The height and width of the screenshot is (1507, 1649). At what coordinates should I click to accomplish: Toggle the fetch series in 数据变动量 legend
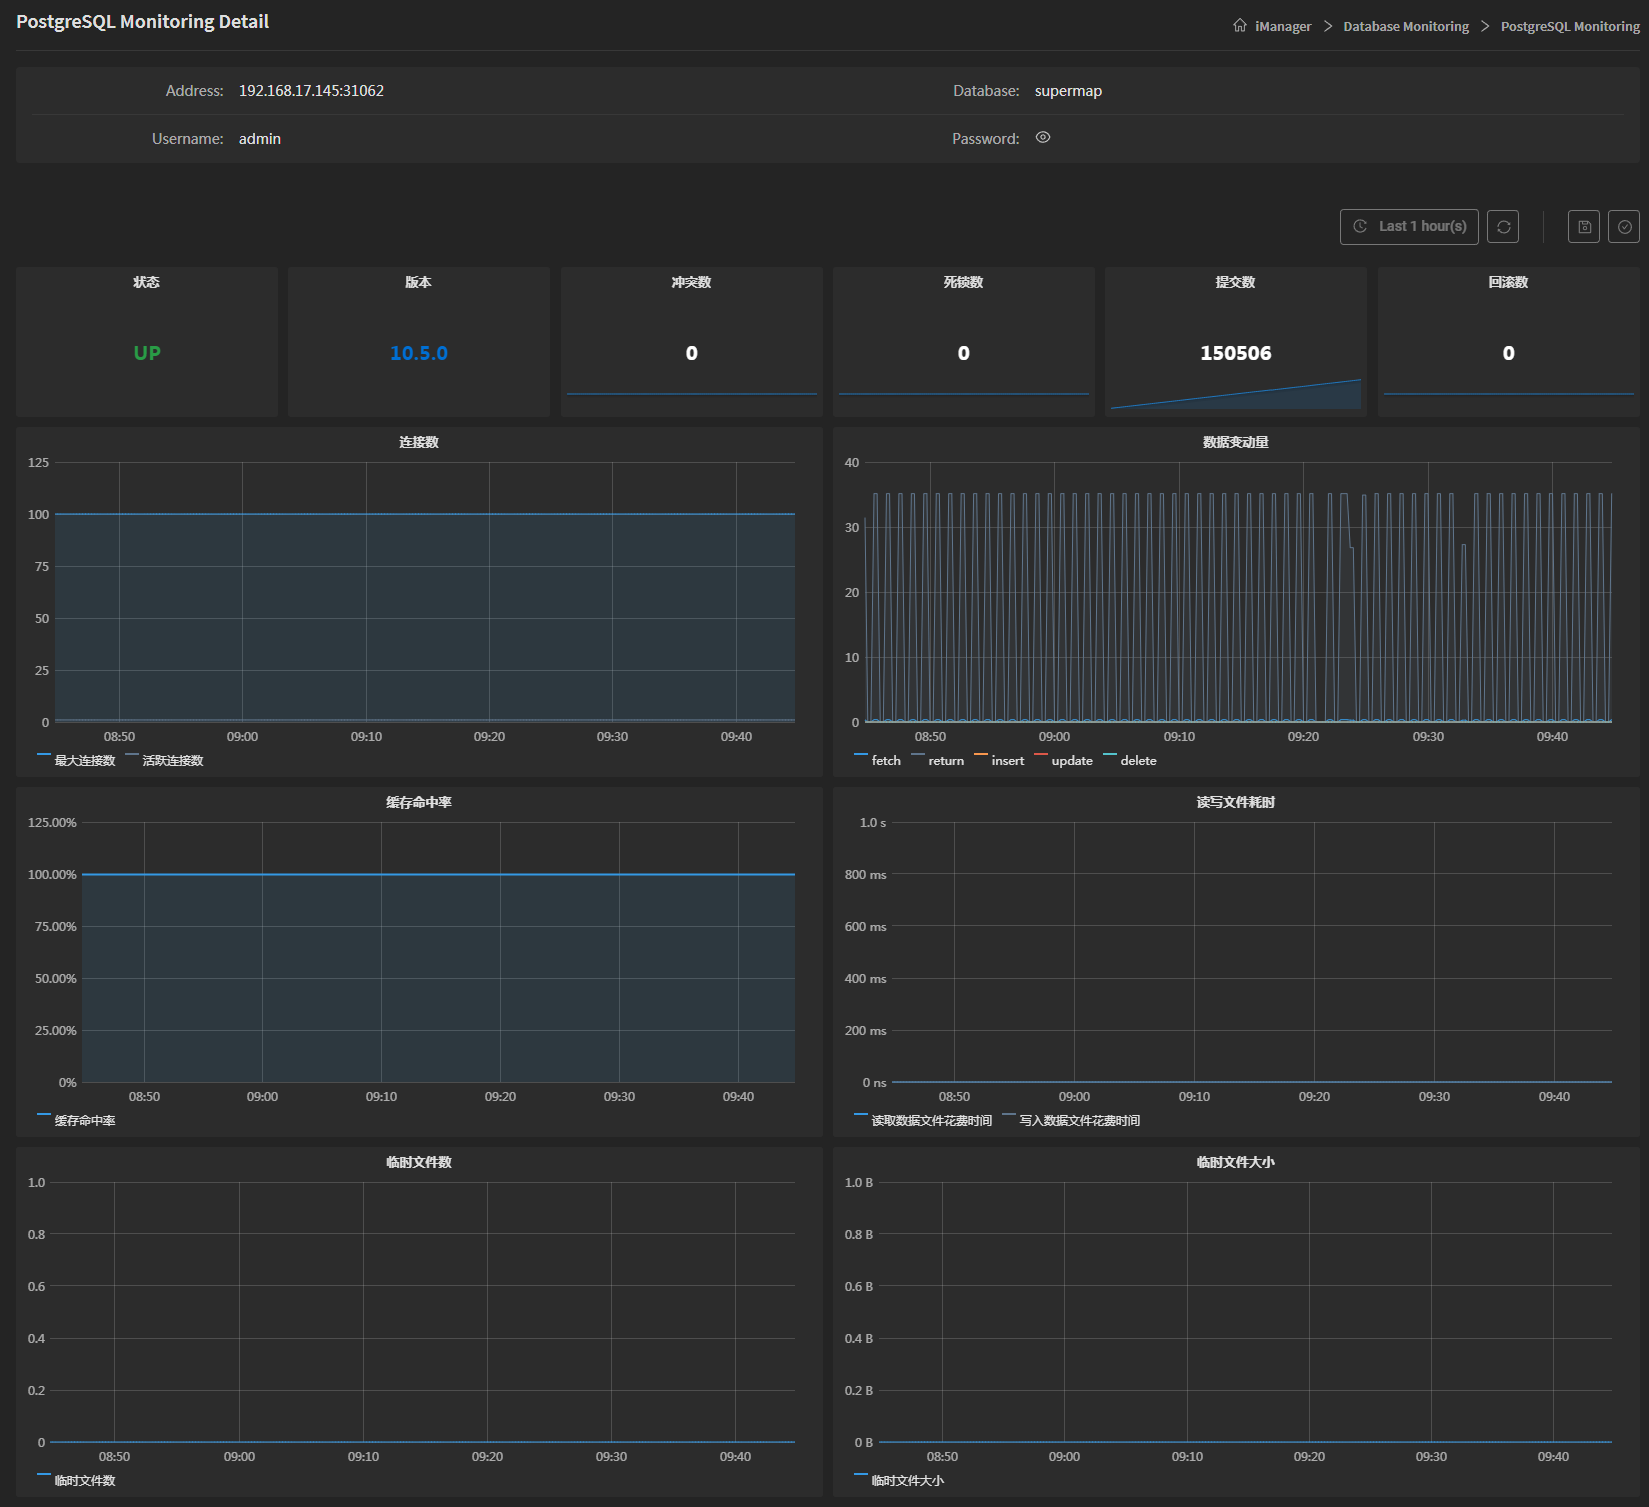pyautogui.click(x=879, y=760)
